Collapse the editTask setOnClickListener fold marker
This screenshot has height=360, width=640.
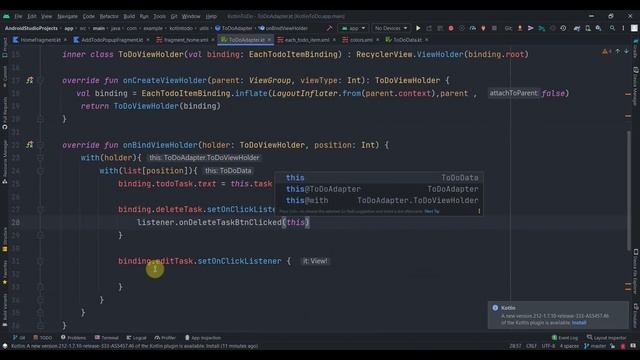(40, 261)
